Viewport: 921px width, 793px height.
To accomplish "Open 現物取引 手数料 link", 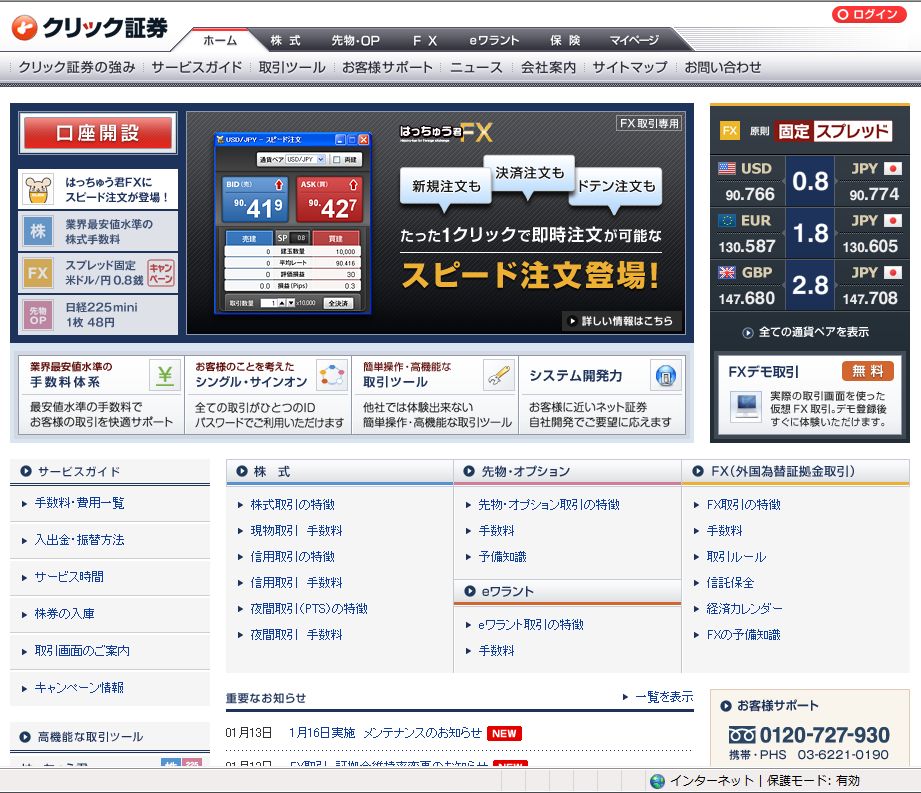I will pyautogui.click(x=296, y=531).
